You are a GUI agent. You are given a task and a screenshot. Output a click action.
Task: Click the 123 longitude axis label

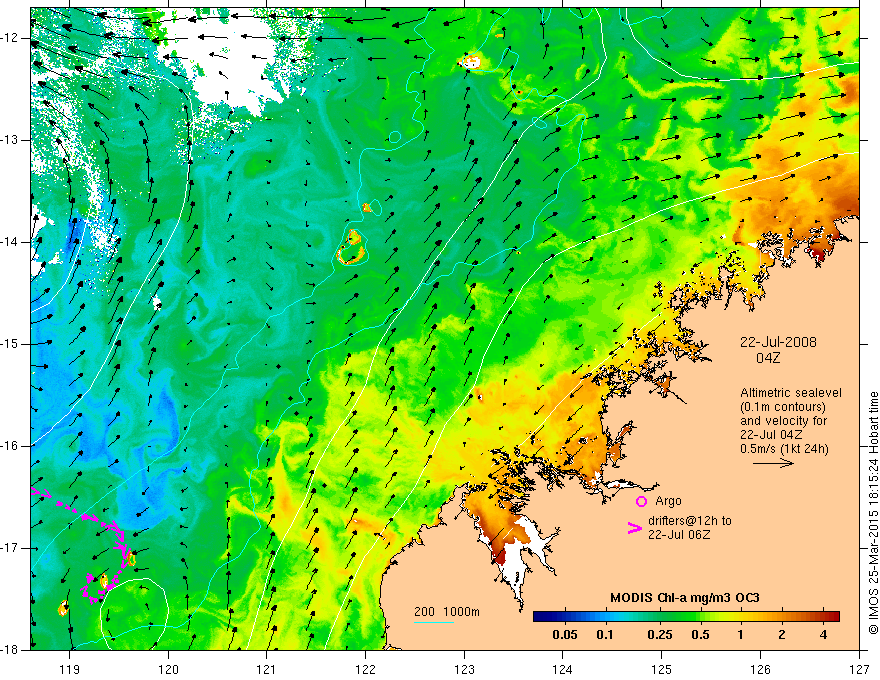464,669
